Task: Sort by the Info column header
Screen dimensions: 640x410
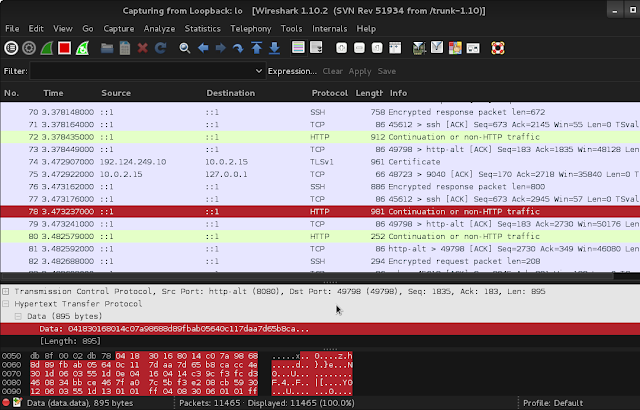Action: pyautogui.click(x=398, y=93)
